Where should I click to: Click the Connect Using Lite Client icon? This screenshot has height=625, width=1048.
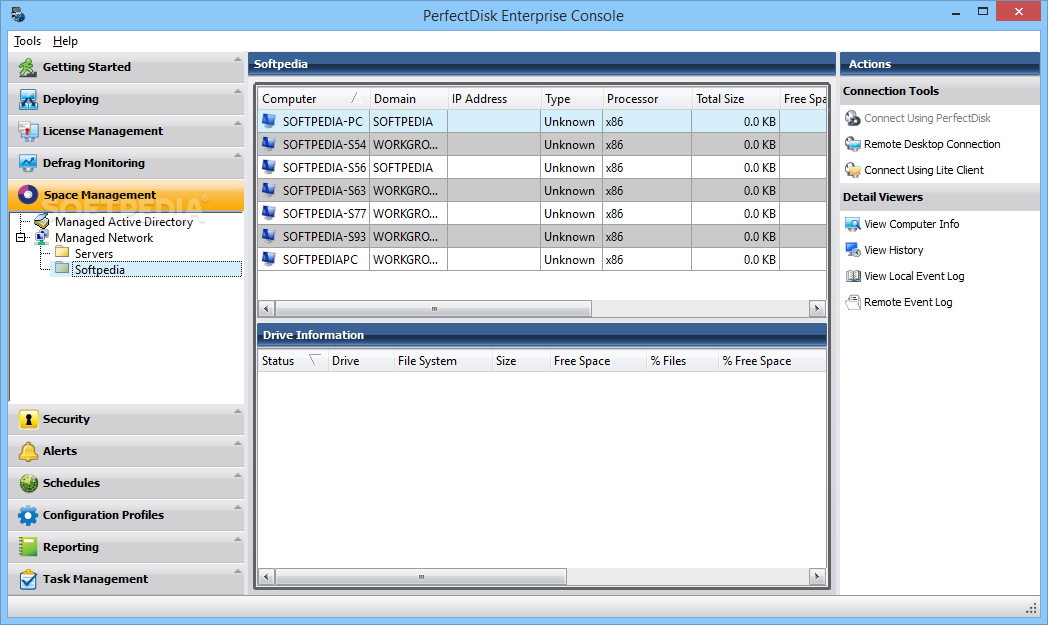tap(852, 170)
